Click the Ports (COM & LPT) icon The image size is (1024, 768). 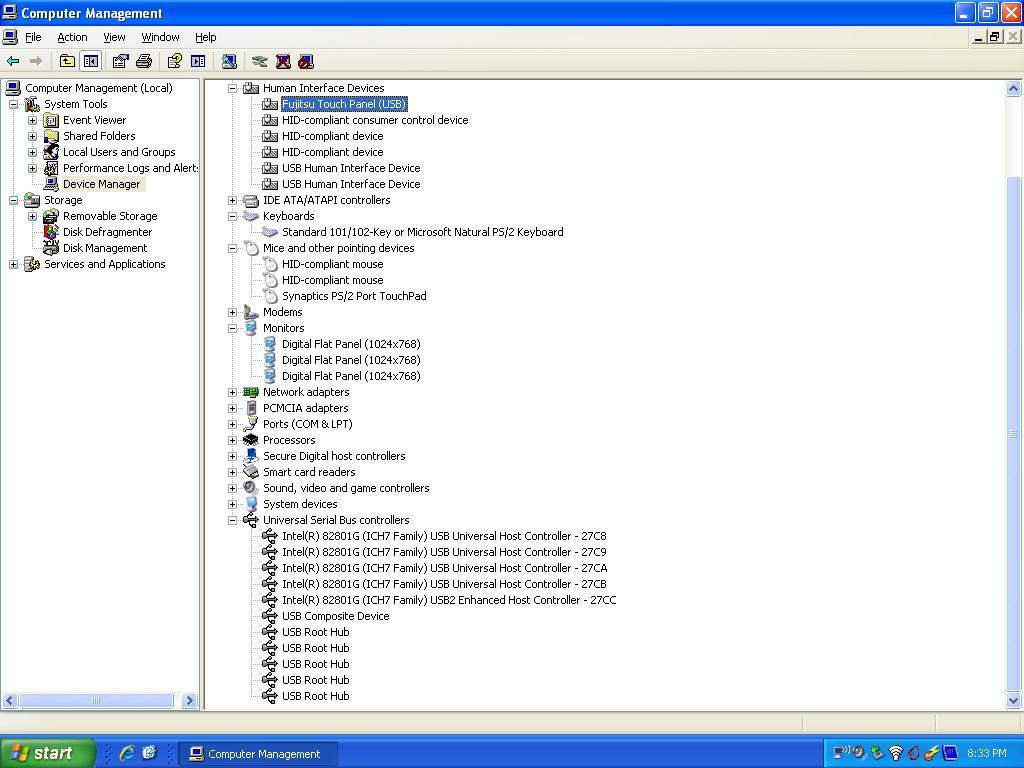(x=251, y=424)
